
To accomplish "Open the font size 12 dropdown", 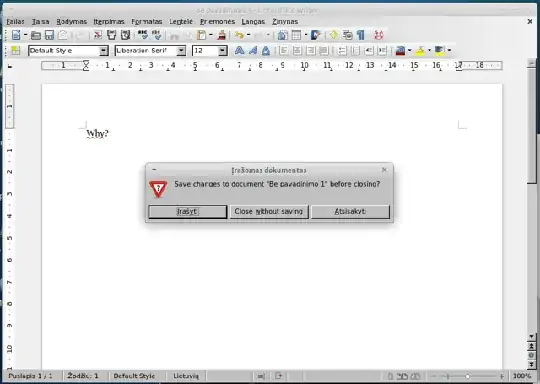I will [x=223, y=51].
